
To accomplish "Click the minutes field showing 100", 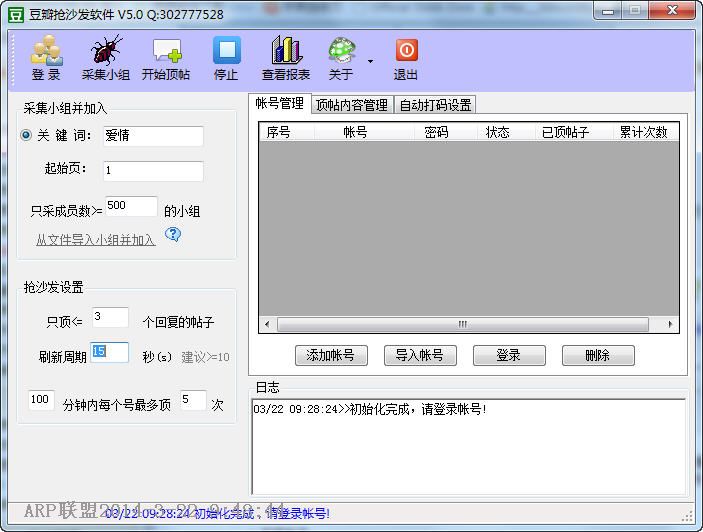I will (41, 400).
